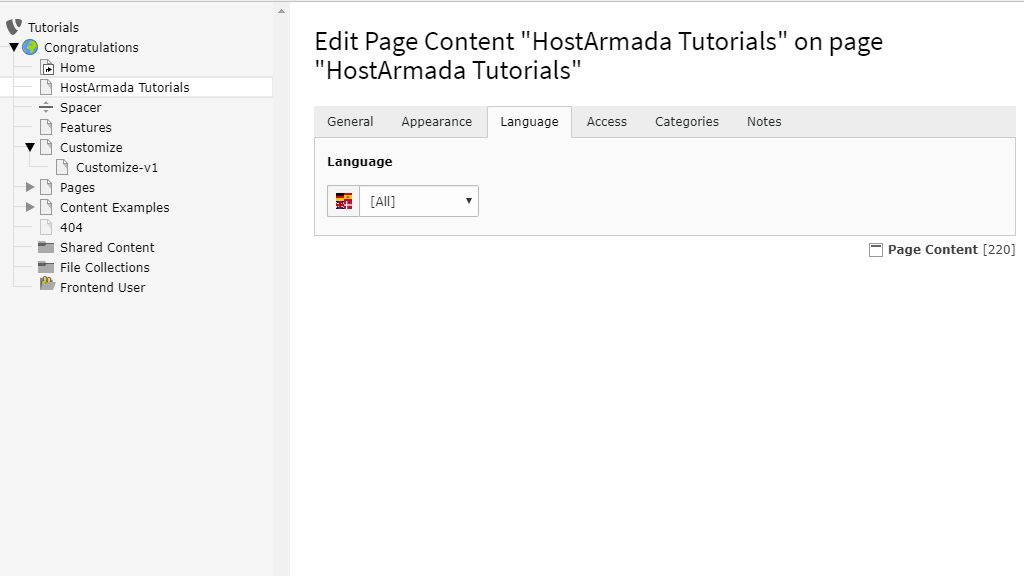Click the folder icon for File Collections
The width and height of the screenshot is (1024, 576).
coord(46,267)
